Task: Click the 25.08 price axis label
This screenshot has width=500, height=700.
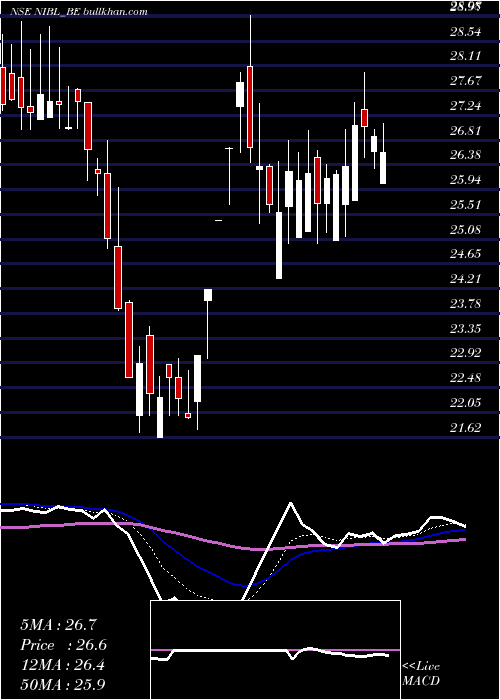Action: (x=467, y=230)
